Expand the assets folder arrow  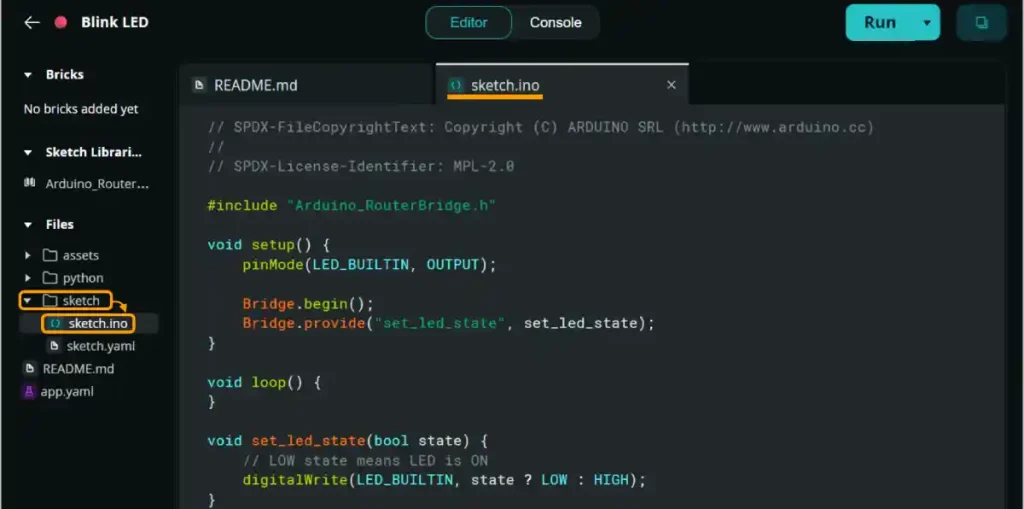click(x=27, y=255)
